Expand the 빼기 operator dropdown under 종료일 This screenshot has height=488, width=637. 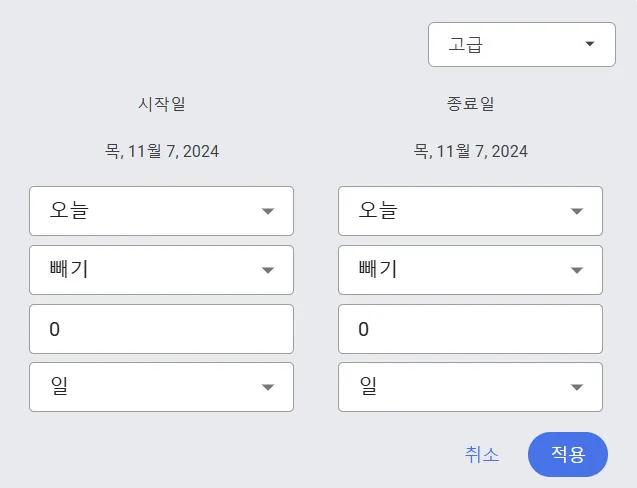click(x=469, y=270)
